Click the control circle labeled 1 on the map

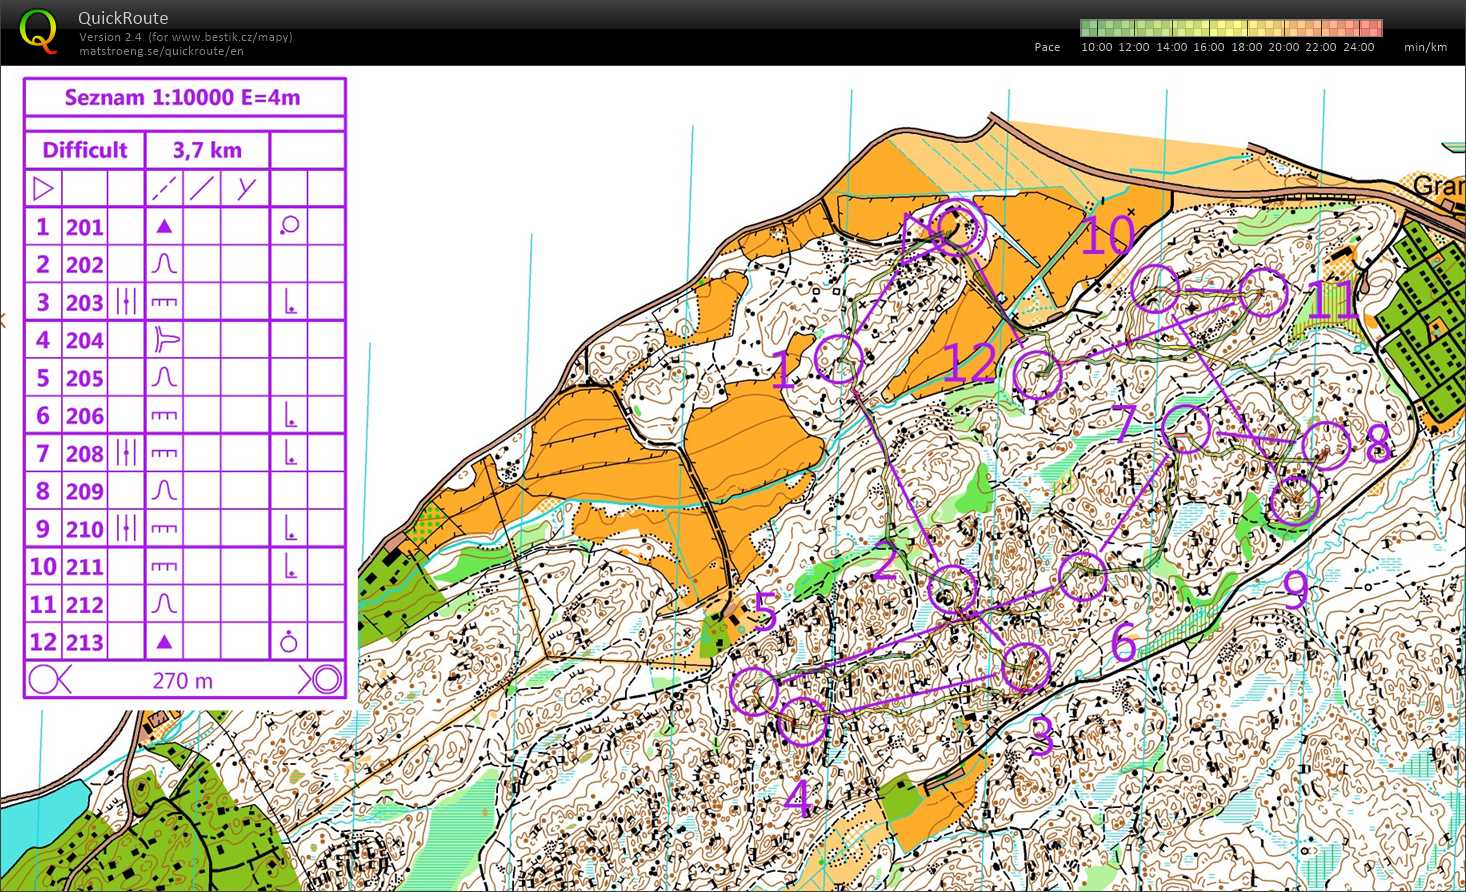tap(838, 359)
